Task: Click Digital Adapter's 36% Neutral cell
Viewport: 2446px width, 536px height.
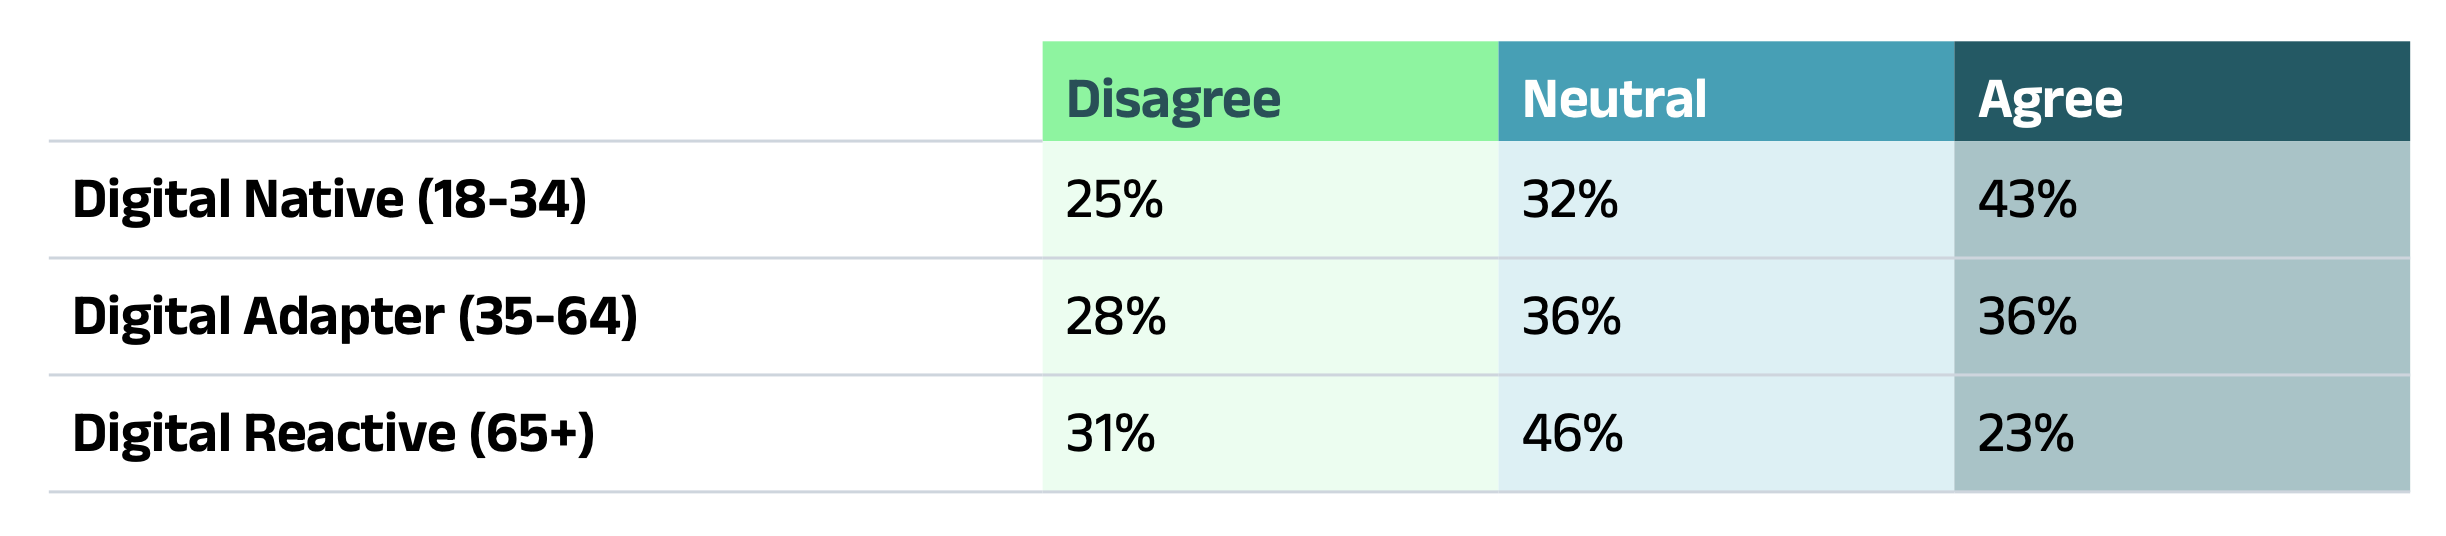Action: click(1571, 316)
